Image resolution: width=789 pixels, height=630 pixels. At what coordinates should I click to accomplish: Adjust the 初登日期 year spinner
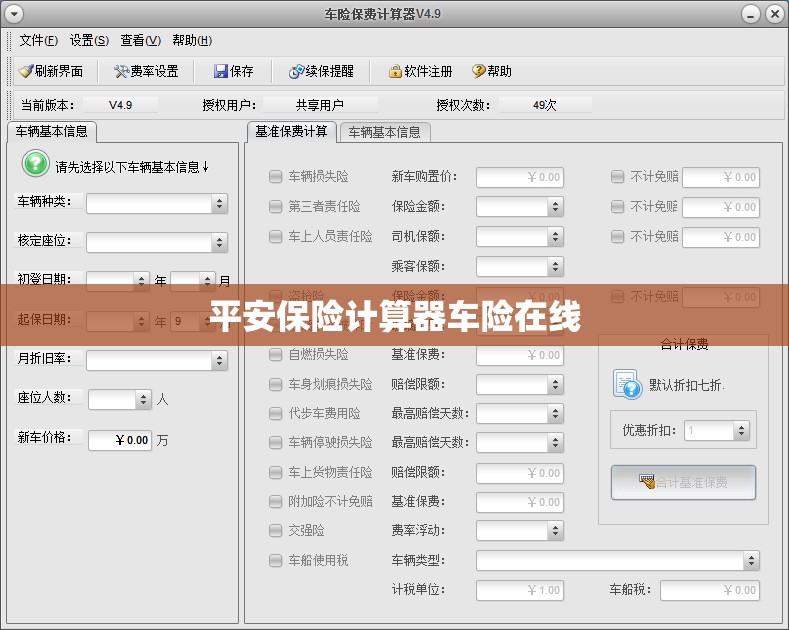(118, 281)
